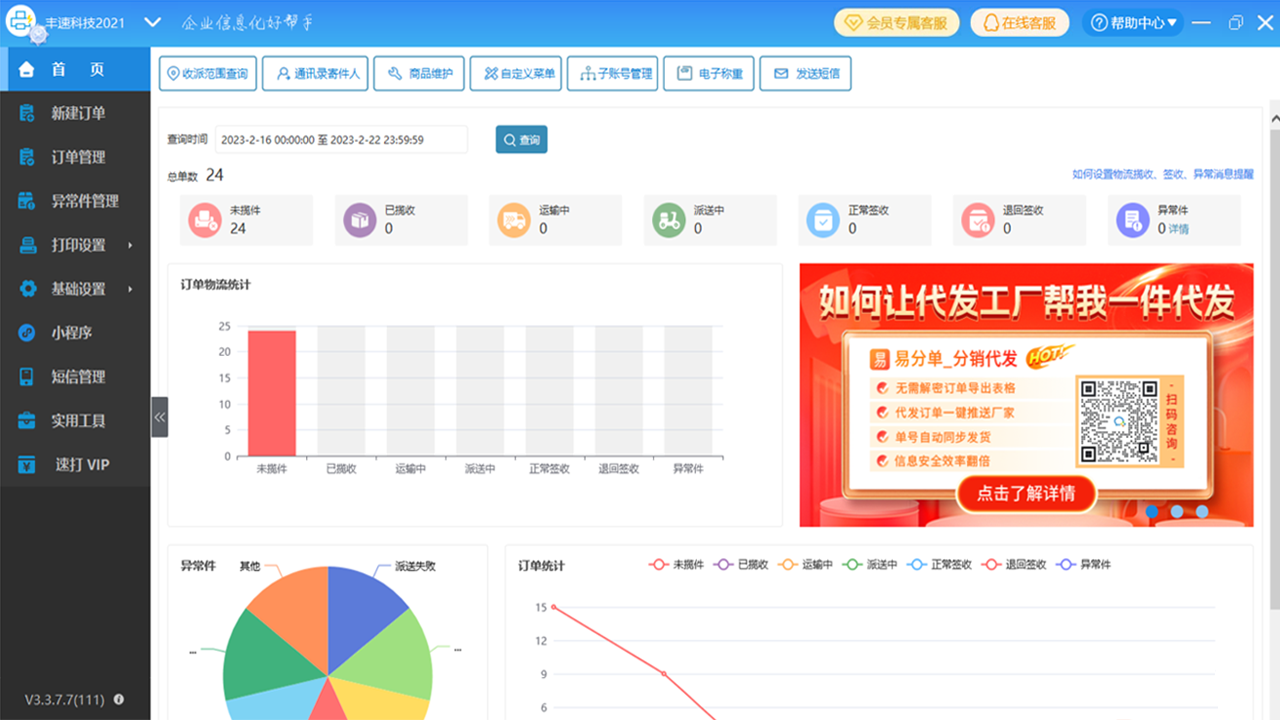Click the 未揽件 status icon
Screen dimensions: 1280x720
[205, 220]
